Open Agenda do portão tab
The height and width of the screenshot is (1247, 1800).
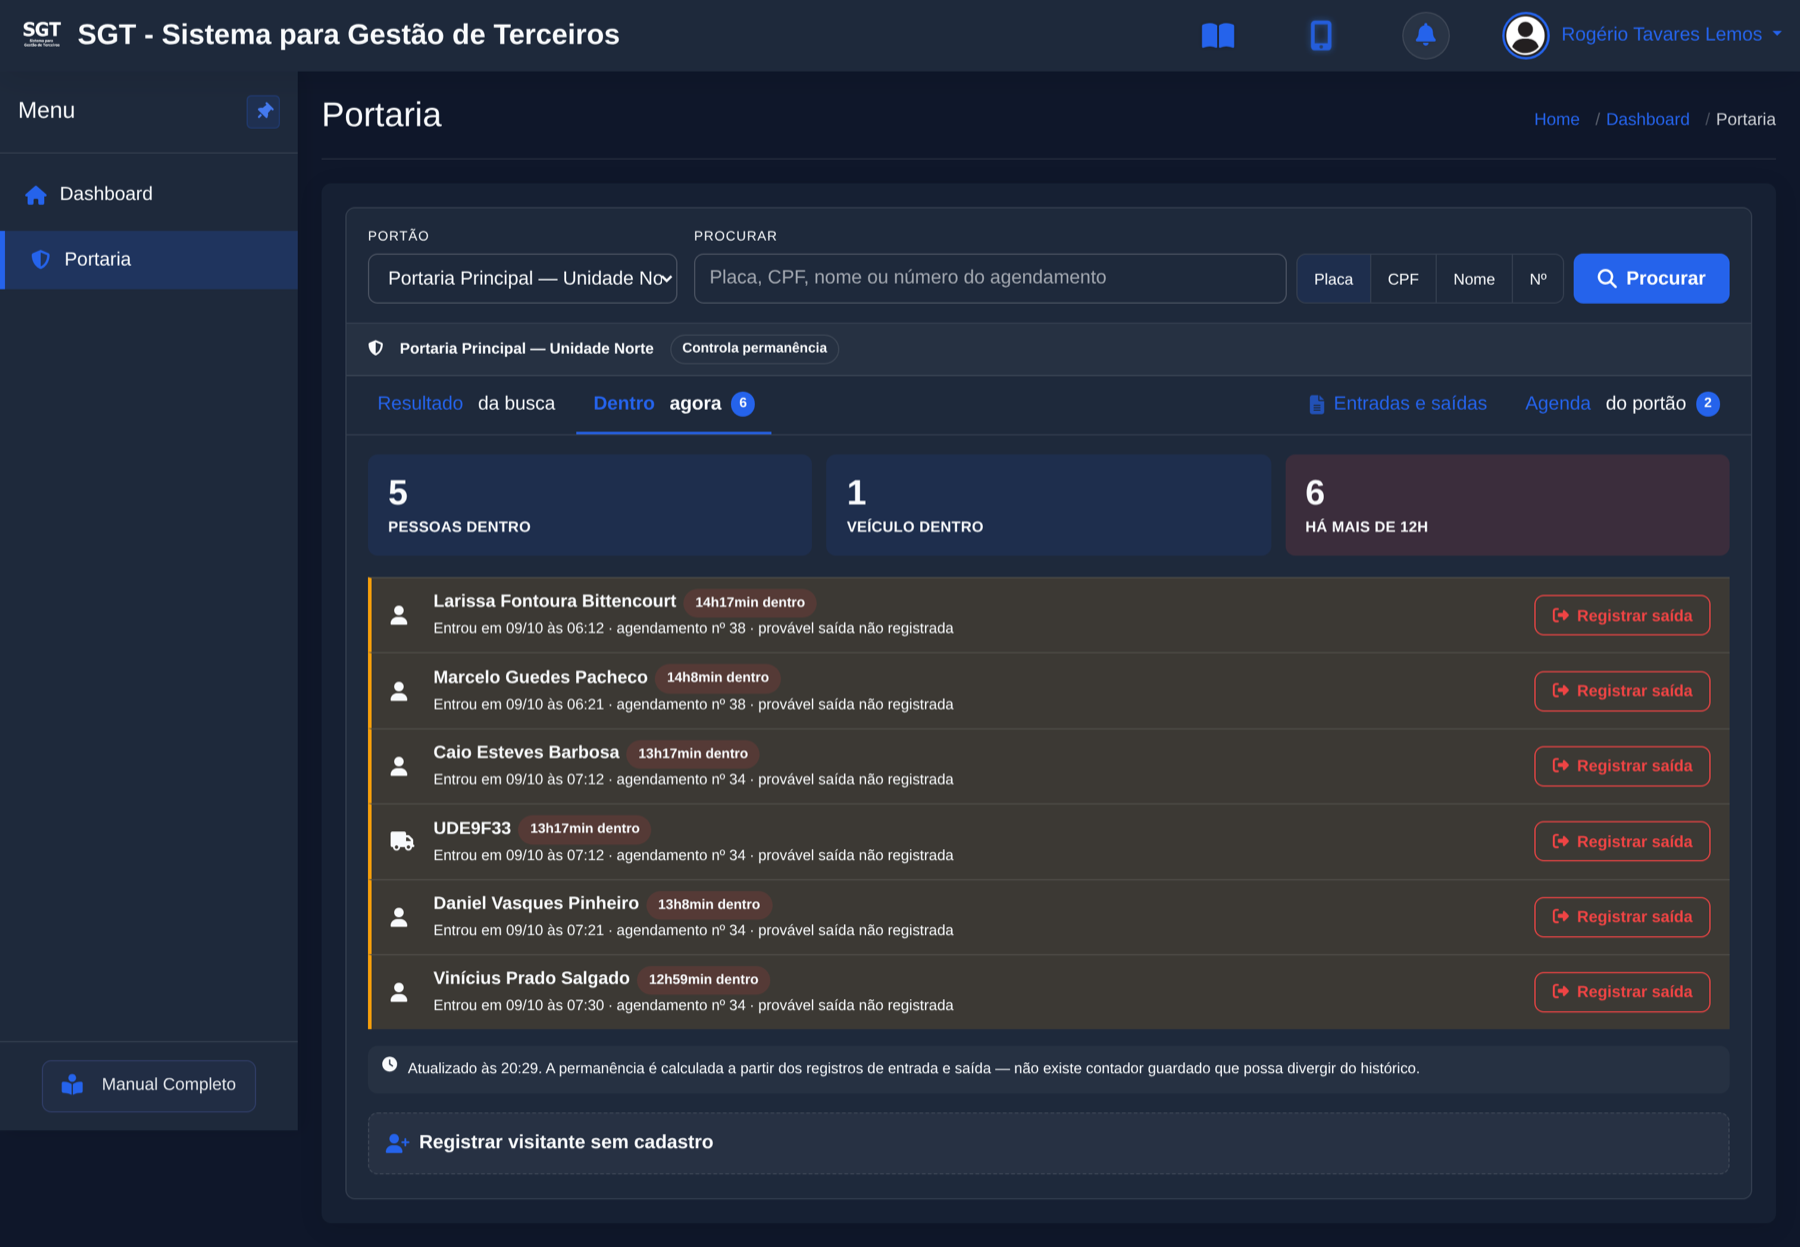point(1622,404)
